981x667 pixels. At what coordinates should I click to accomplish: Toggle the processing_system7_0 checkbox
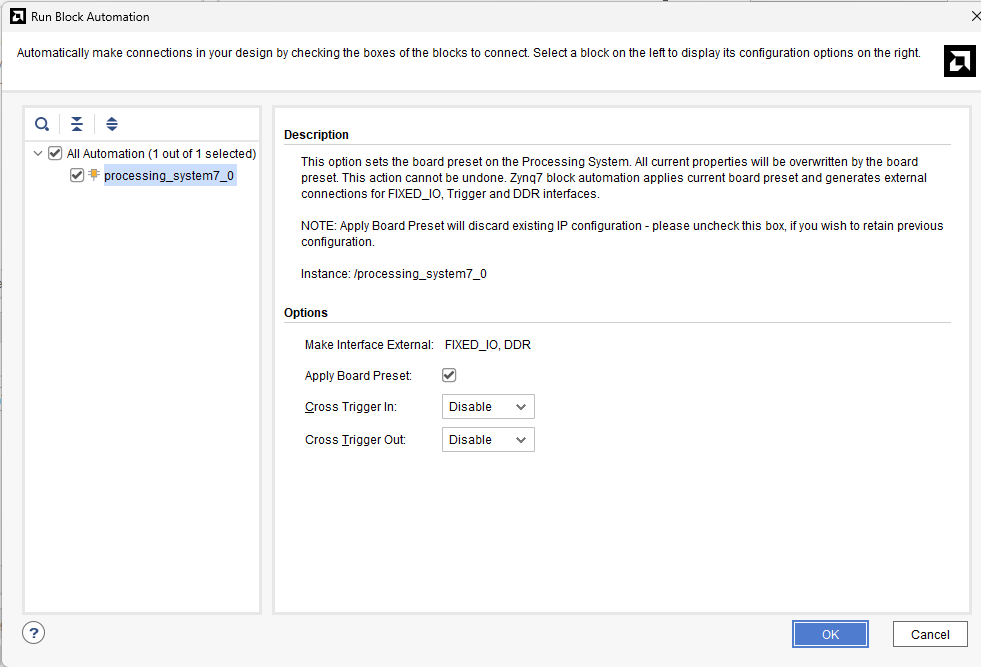click(77, 175)
